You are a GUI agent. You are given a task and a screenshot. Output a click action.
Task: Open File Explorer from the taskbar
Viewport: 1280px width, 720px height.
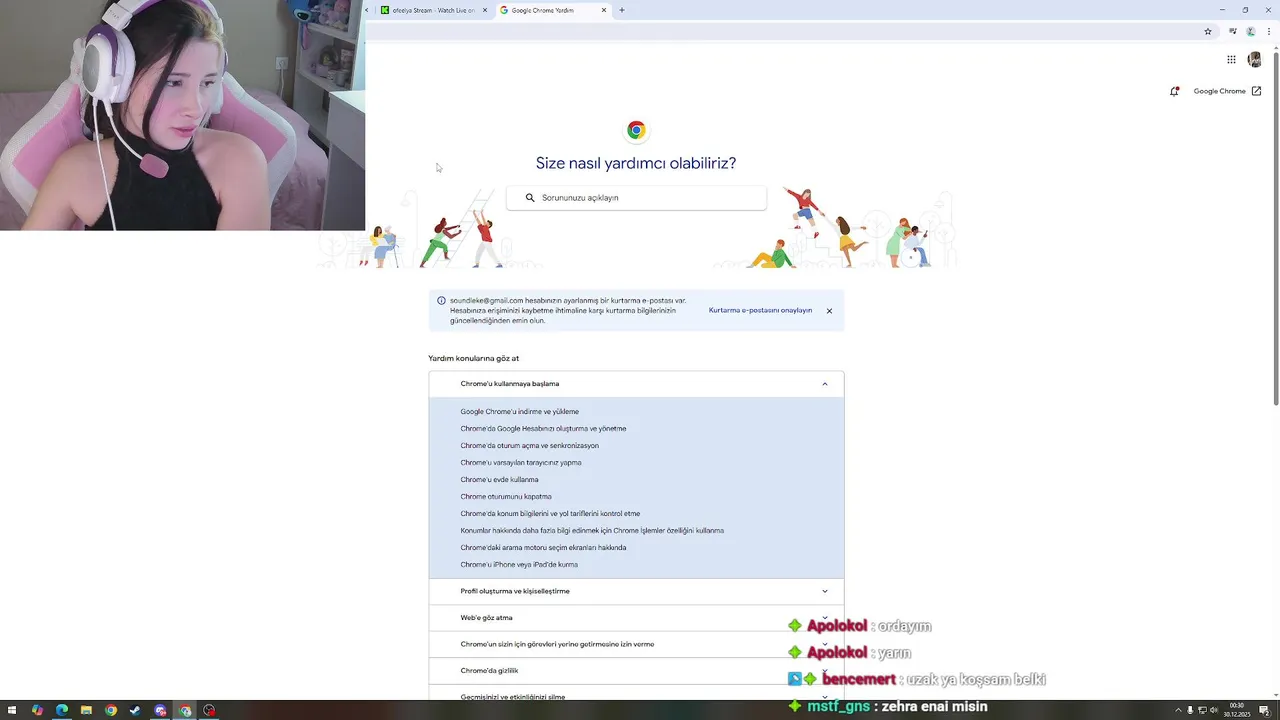86,710
